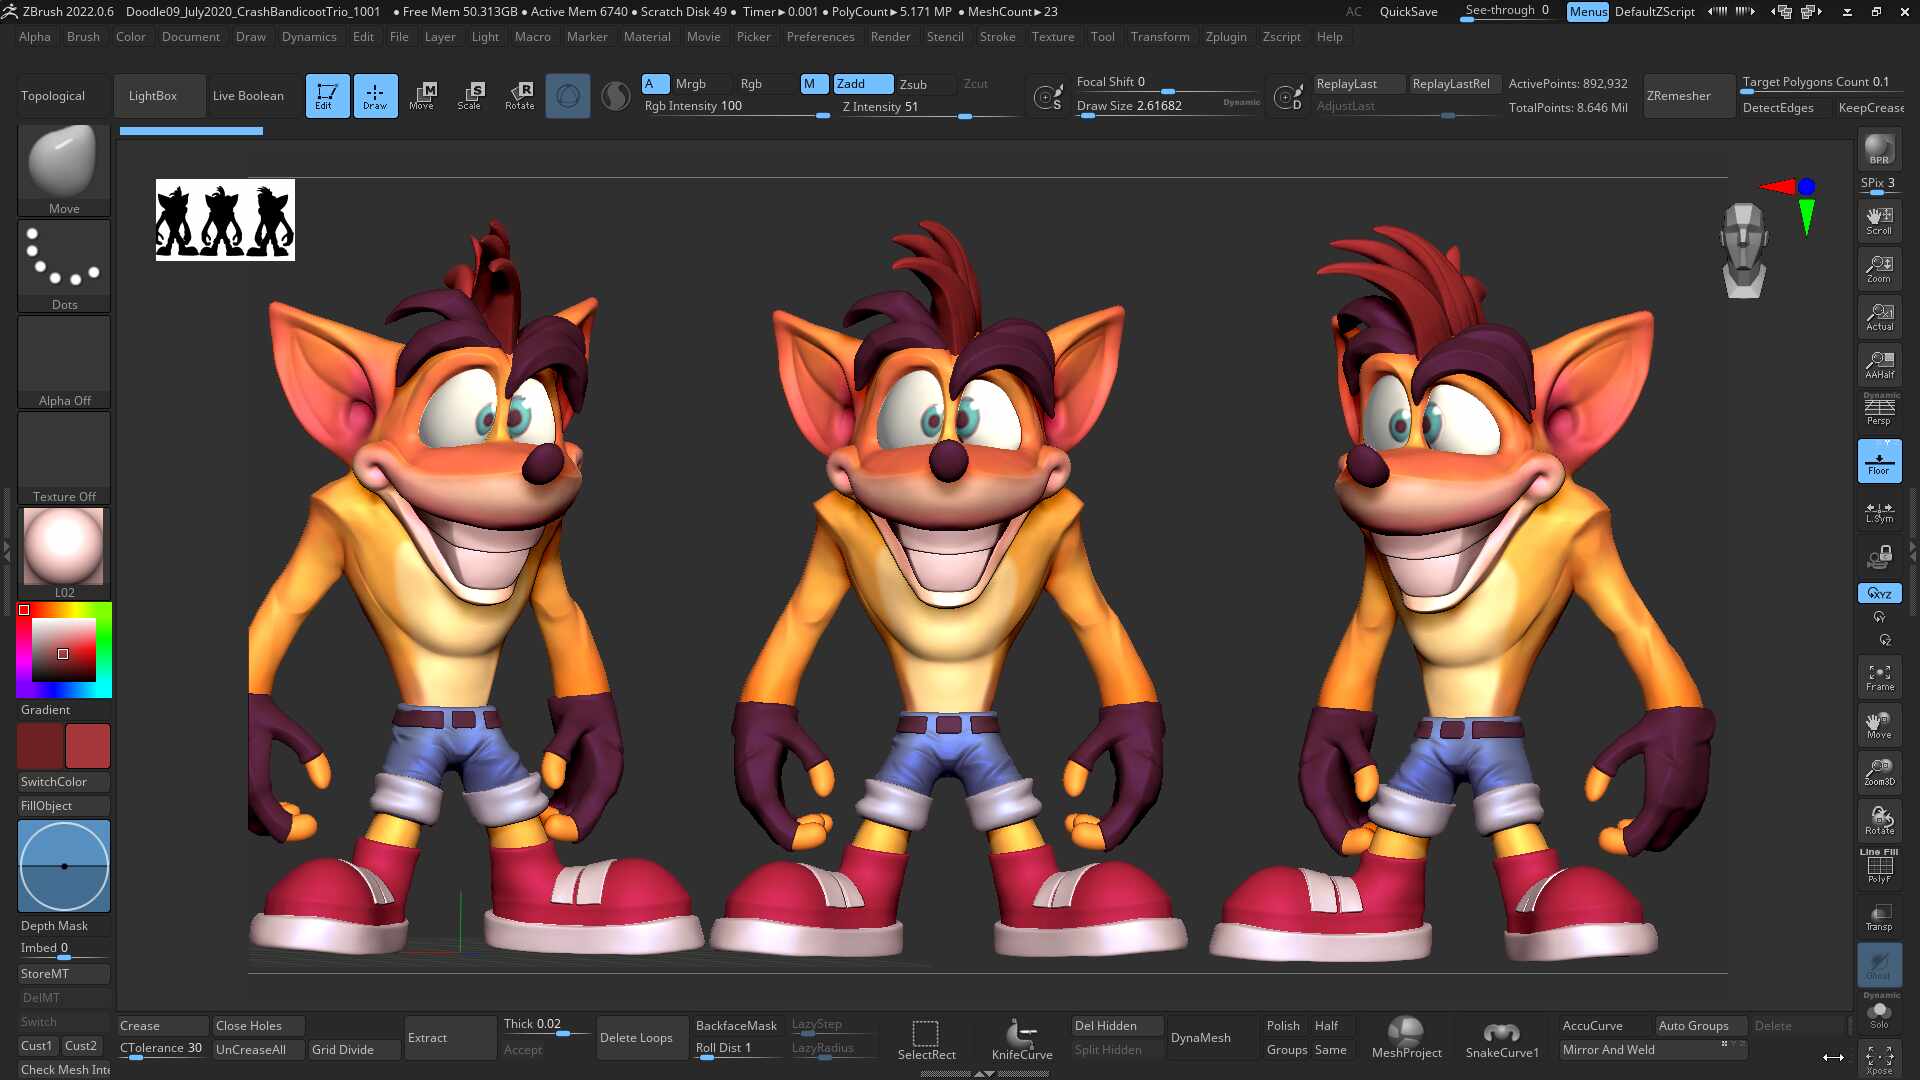Activate the Move gizmo icon in top toolbar

pyautogui.click(x=422, y=96)
